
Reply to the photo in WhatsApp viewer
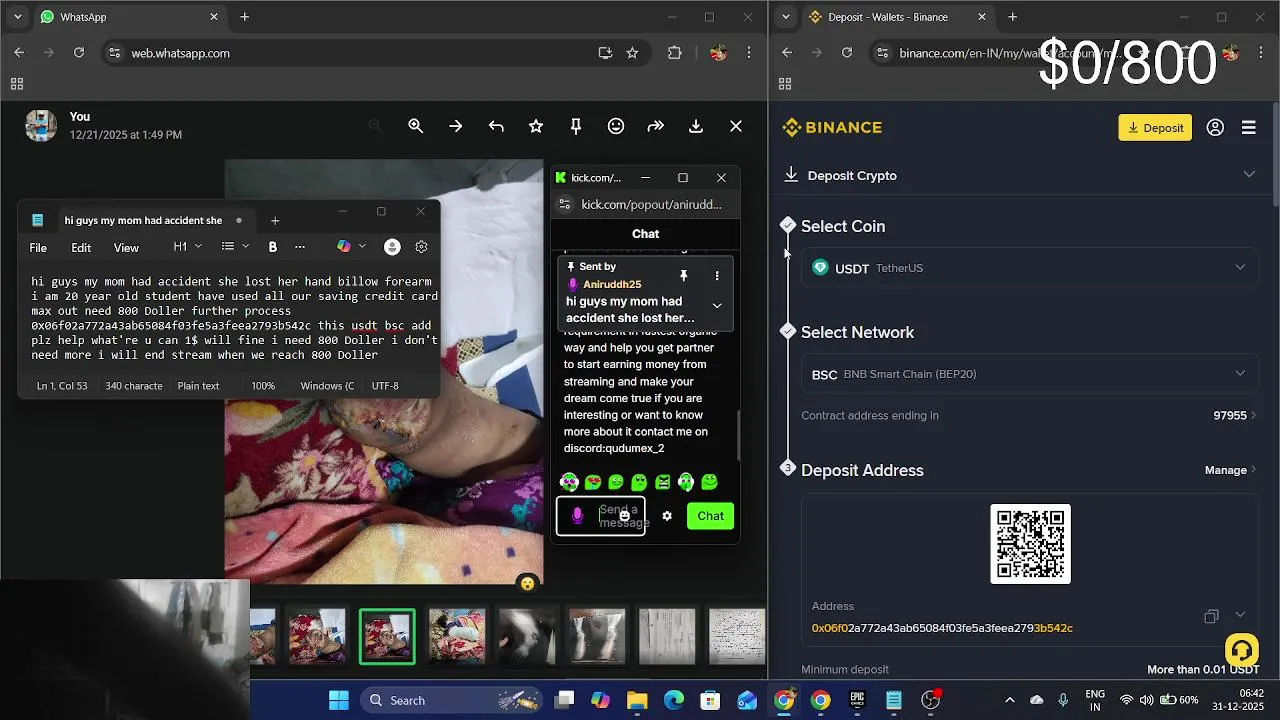496,126
